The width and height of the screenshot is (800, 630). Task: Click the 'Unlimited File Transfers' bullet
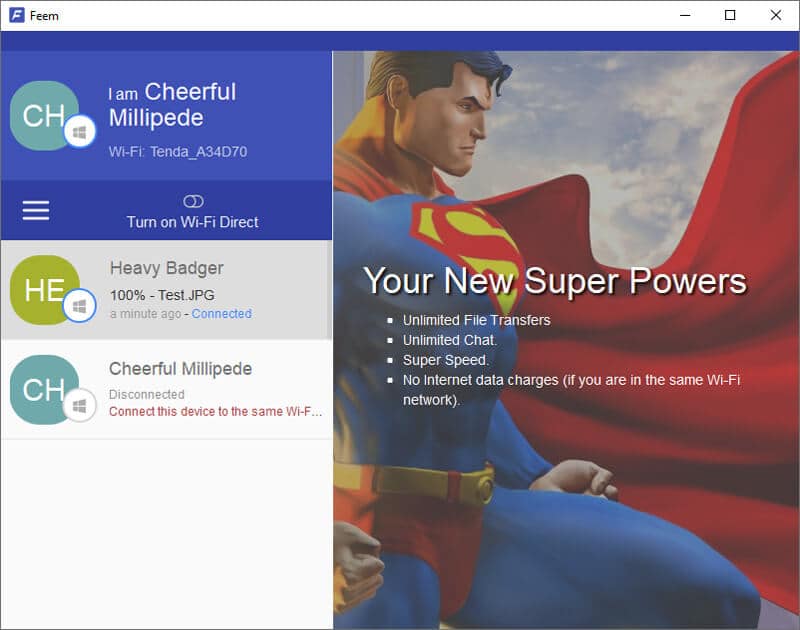[x=477, y=320]
